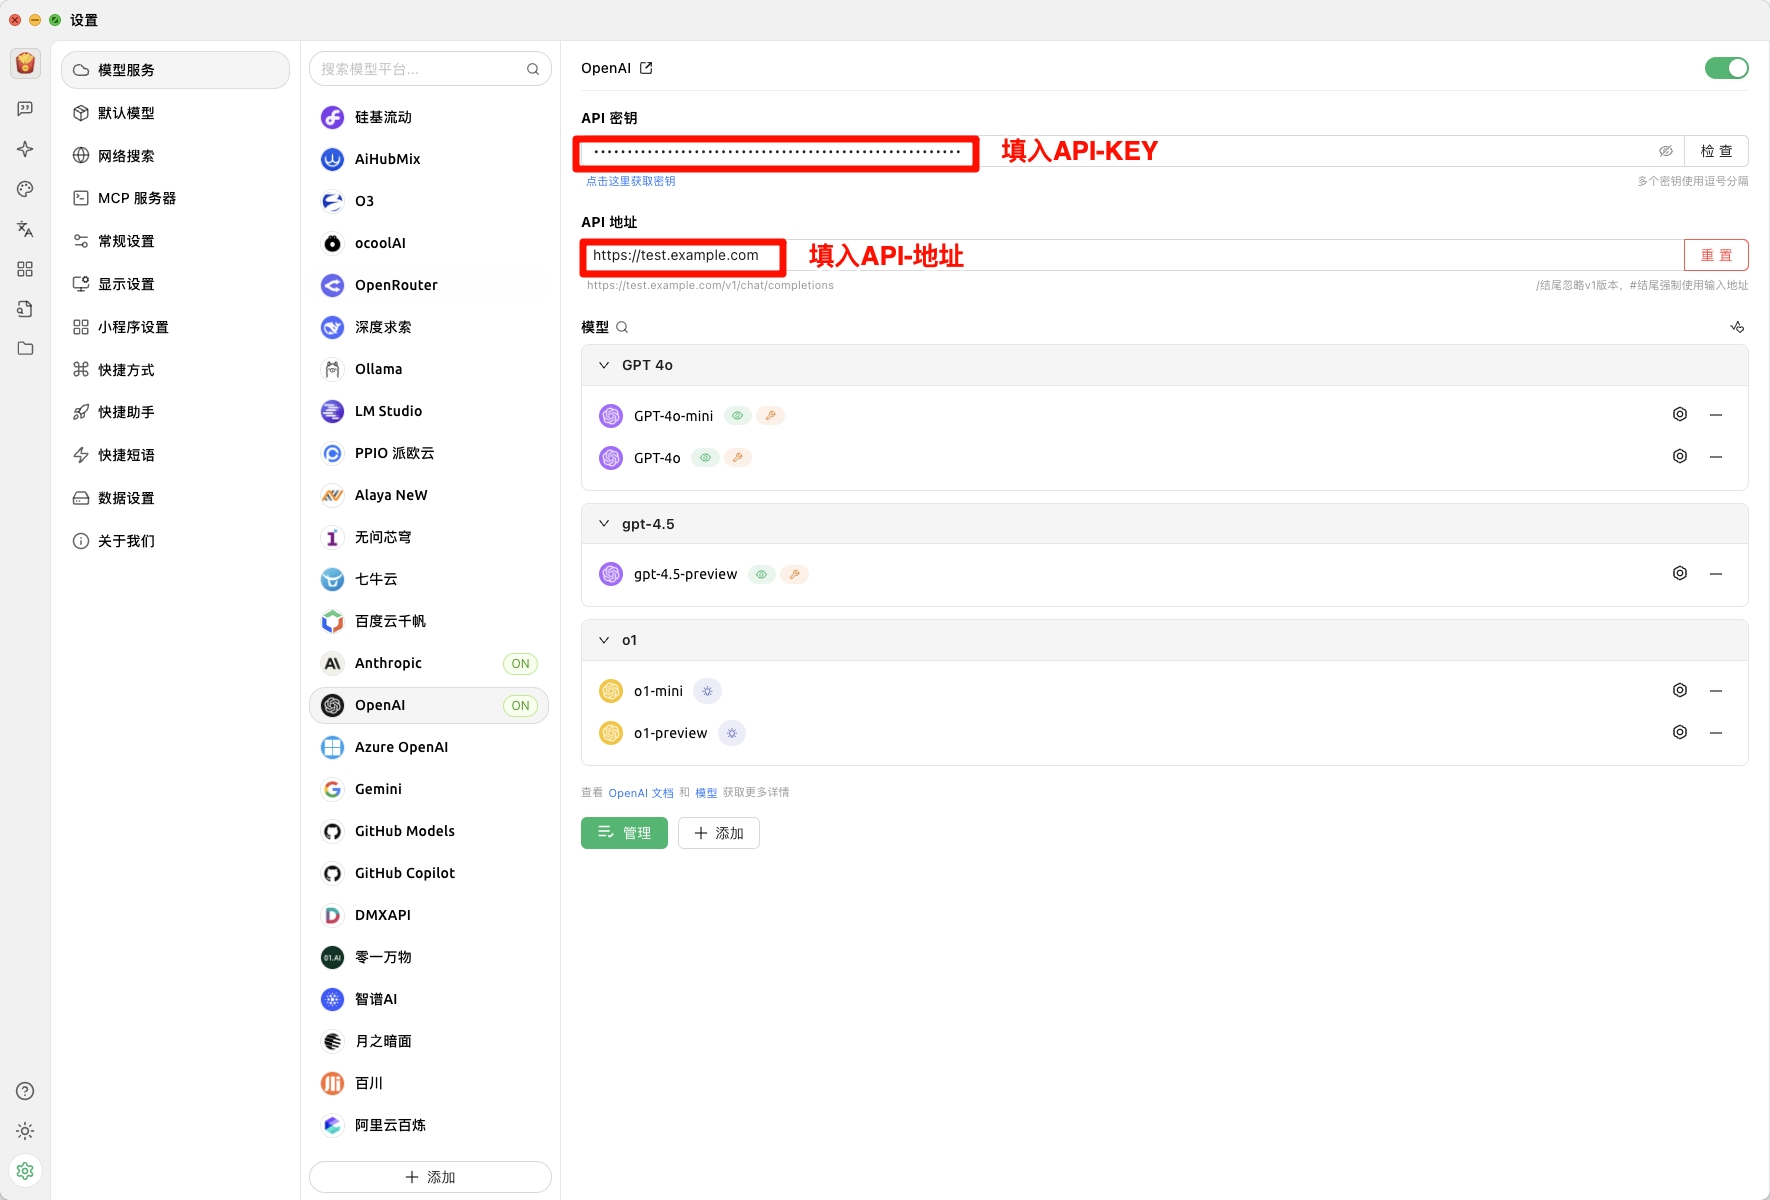Screen dimensions: 1770x1200
Task: Open 快捷方式 settings section
Action: coord(175,370)
